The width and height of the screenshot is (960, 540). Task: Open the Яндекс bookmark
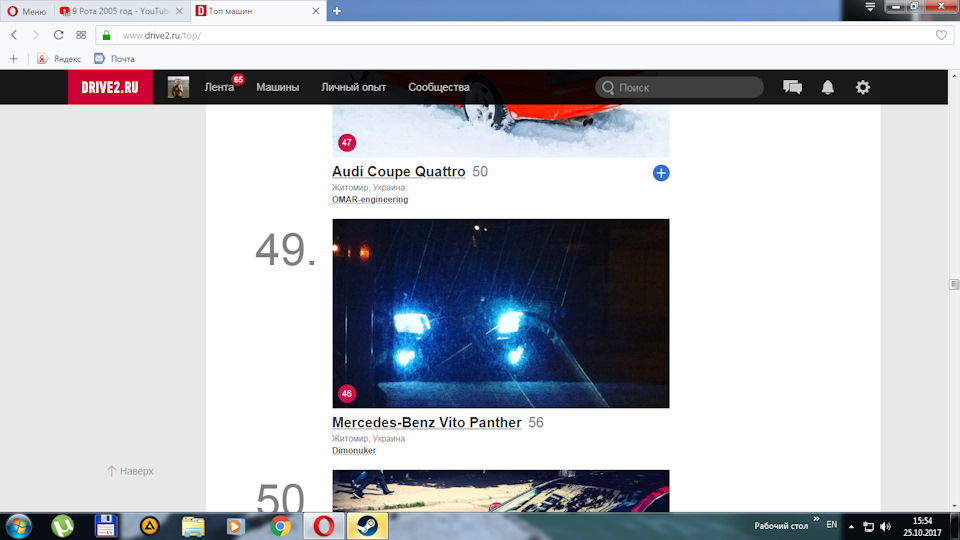[x=59, y=59]
